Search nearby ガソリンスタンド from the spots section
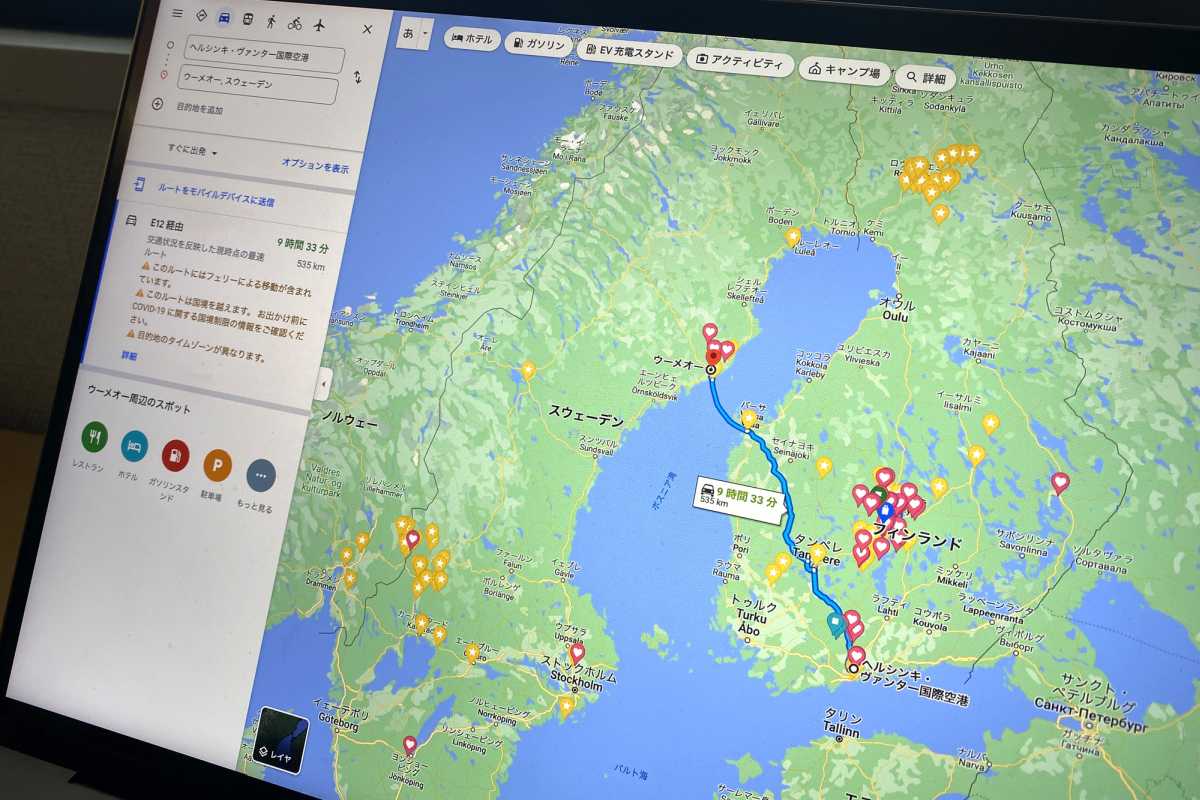Image resolution: width=1200 pixels, height=800 pixels. coord(175,455)
